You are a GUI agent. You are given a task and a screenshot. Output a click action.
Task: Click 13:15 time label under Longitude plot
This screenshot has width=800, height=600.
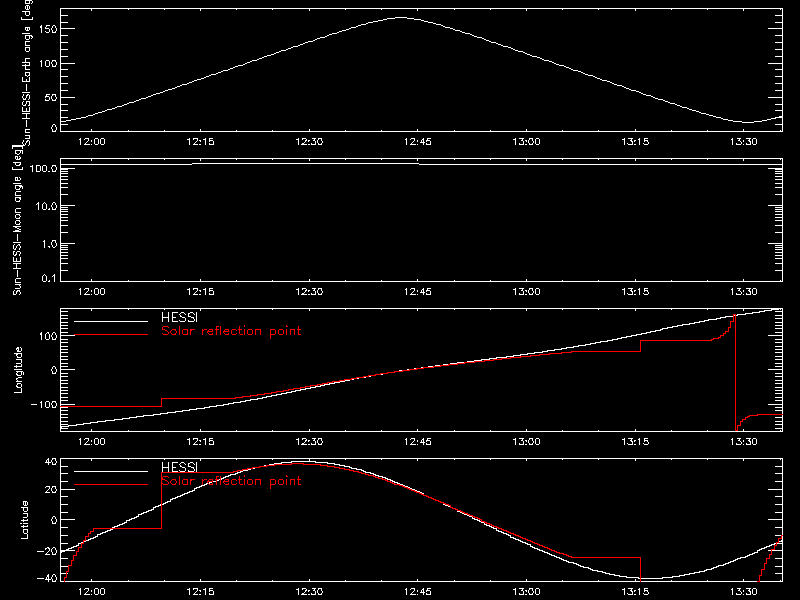pyautogui.click(x=635, y=442)
